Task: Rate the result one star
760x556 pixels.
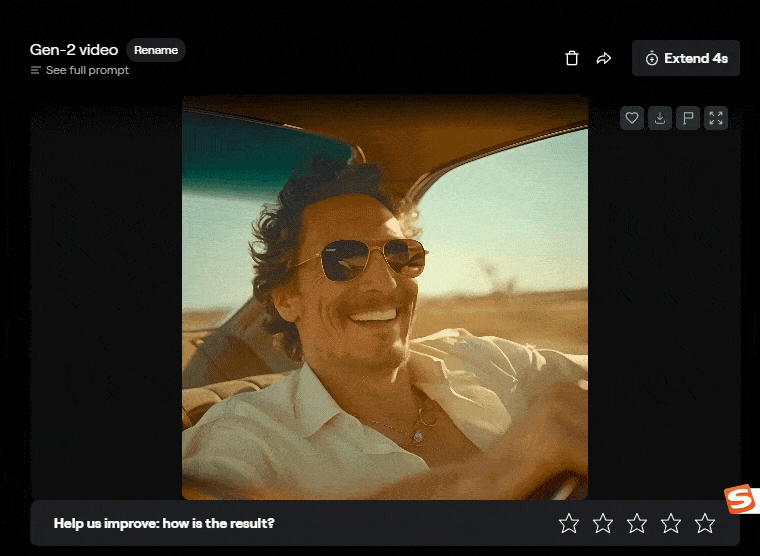Action: [x=569, y=524]
